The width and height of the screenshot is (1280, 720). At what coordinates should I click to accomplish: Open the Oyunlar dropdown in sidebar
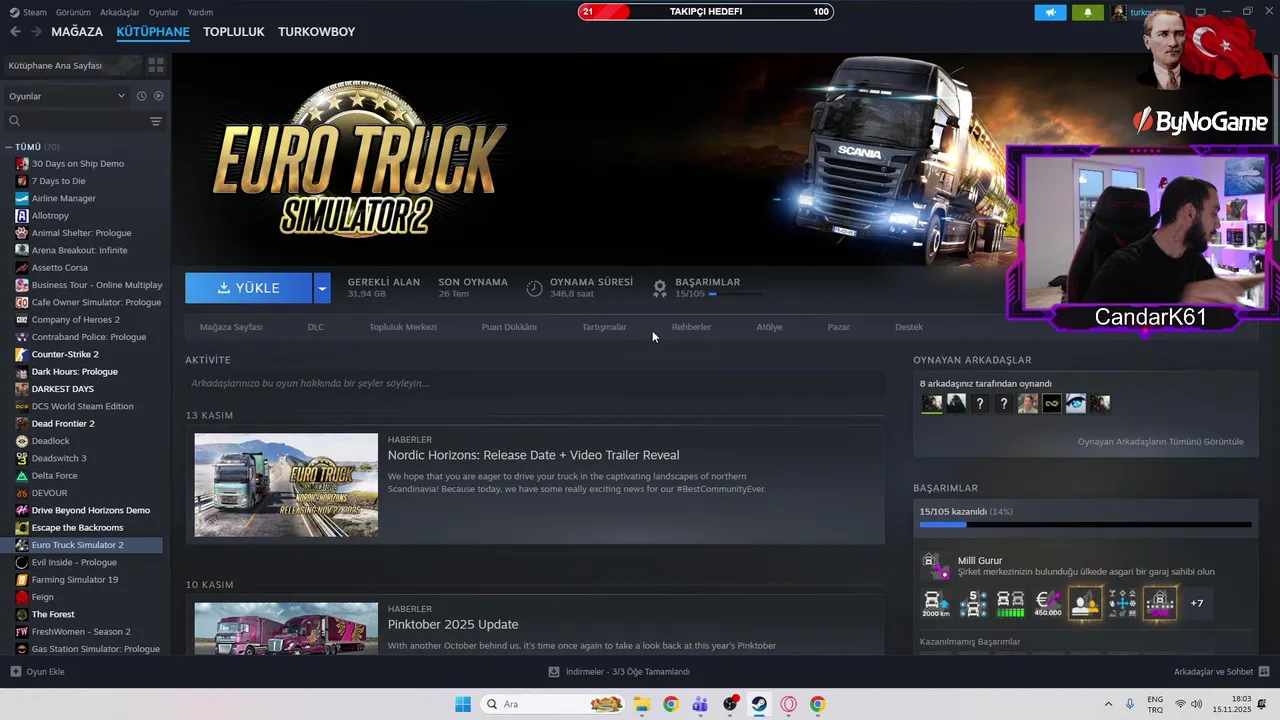67,96
